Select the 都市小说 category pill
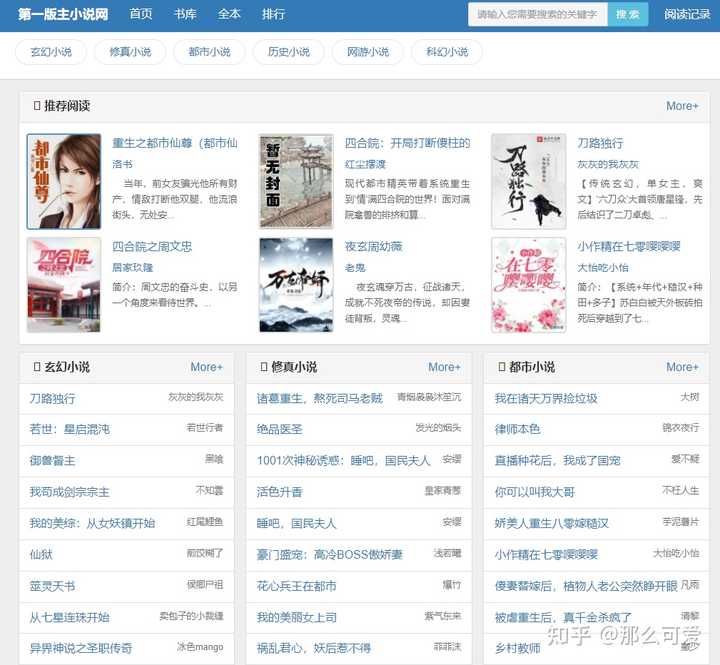 (209, 52)
